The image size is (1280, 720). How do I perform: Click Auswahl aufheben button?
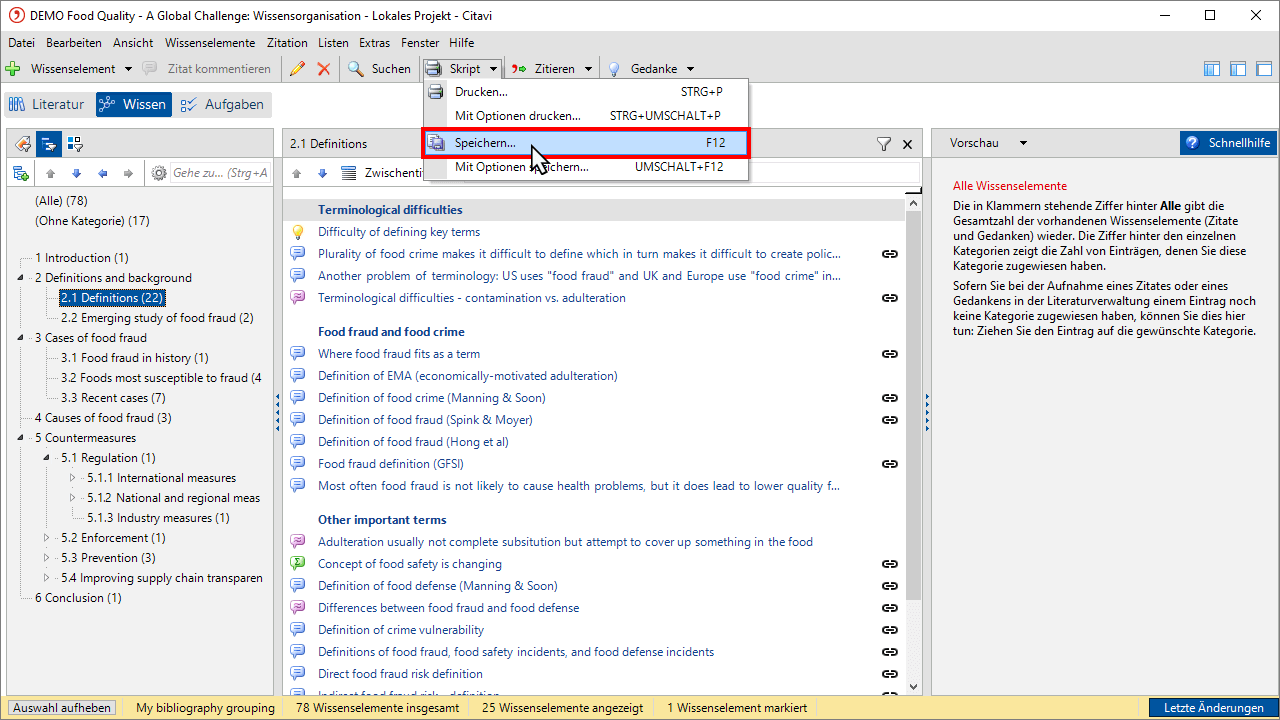(x=62, y=708)
